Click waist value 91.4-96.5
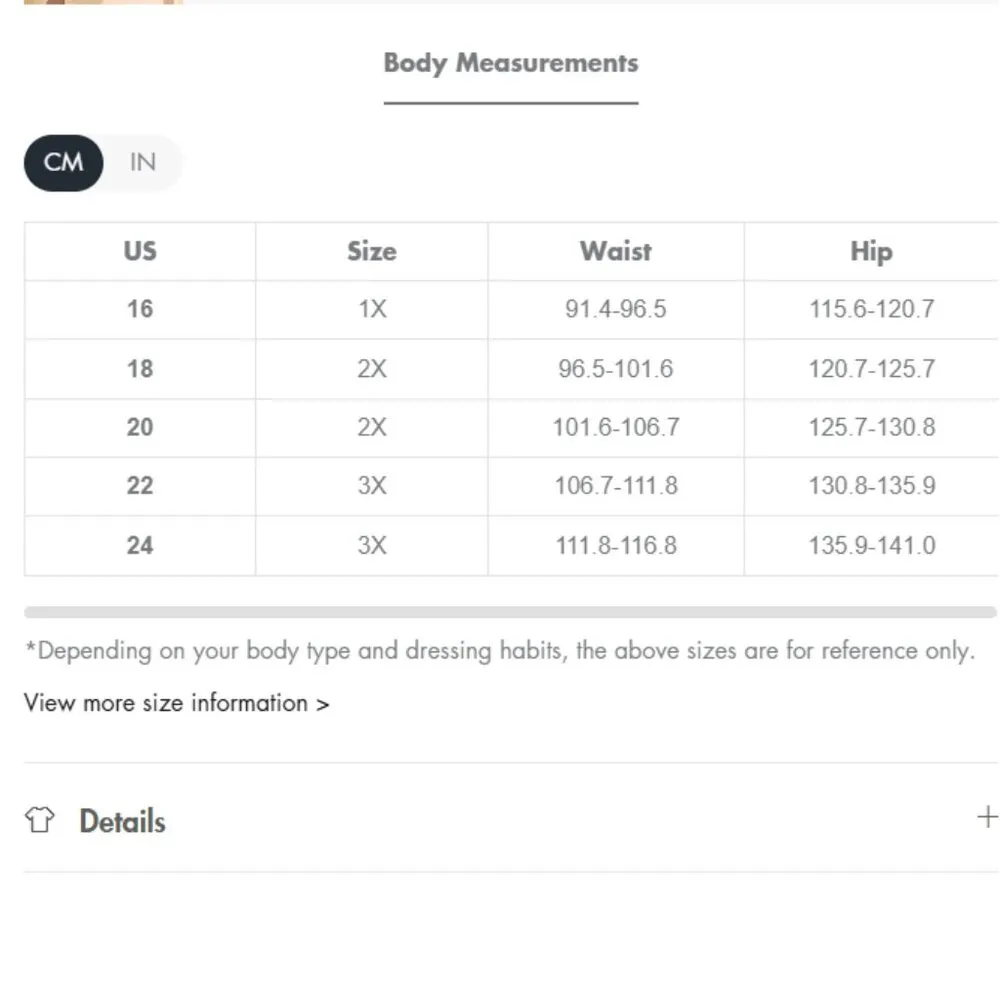The width and height of the screenshot is (1000, 1000). click(615, 309)
